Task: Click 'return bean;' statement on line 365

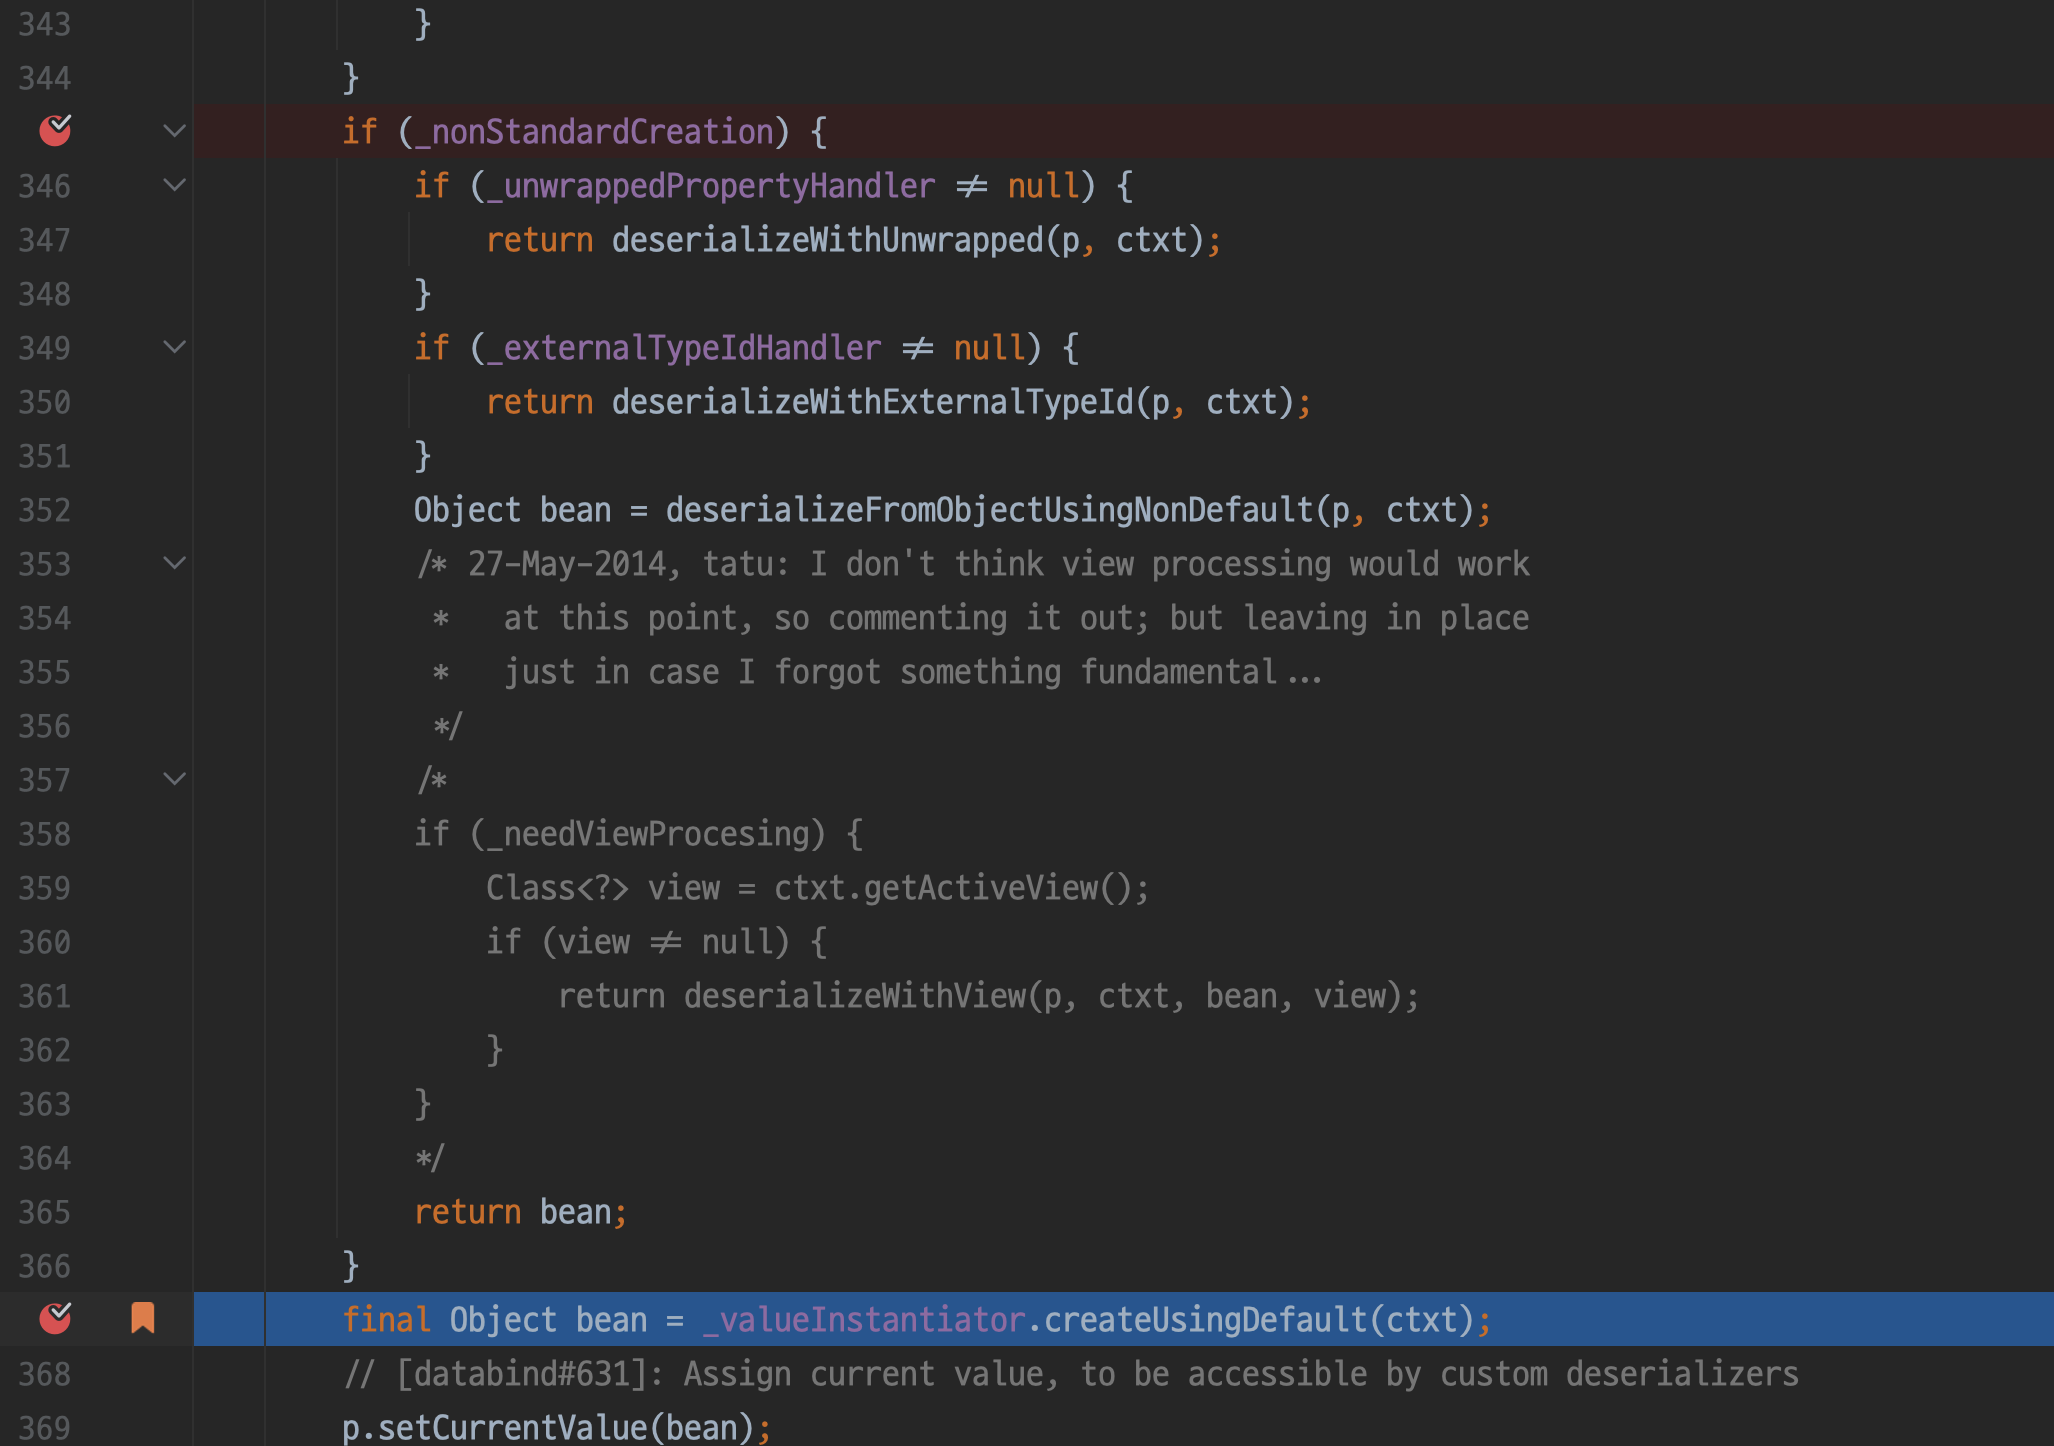Action: (521, 1212)
